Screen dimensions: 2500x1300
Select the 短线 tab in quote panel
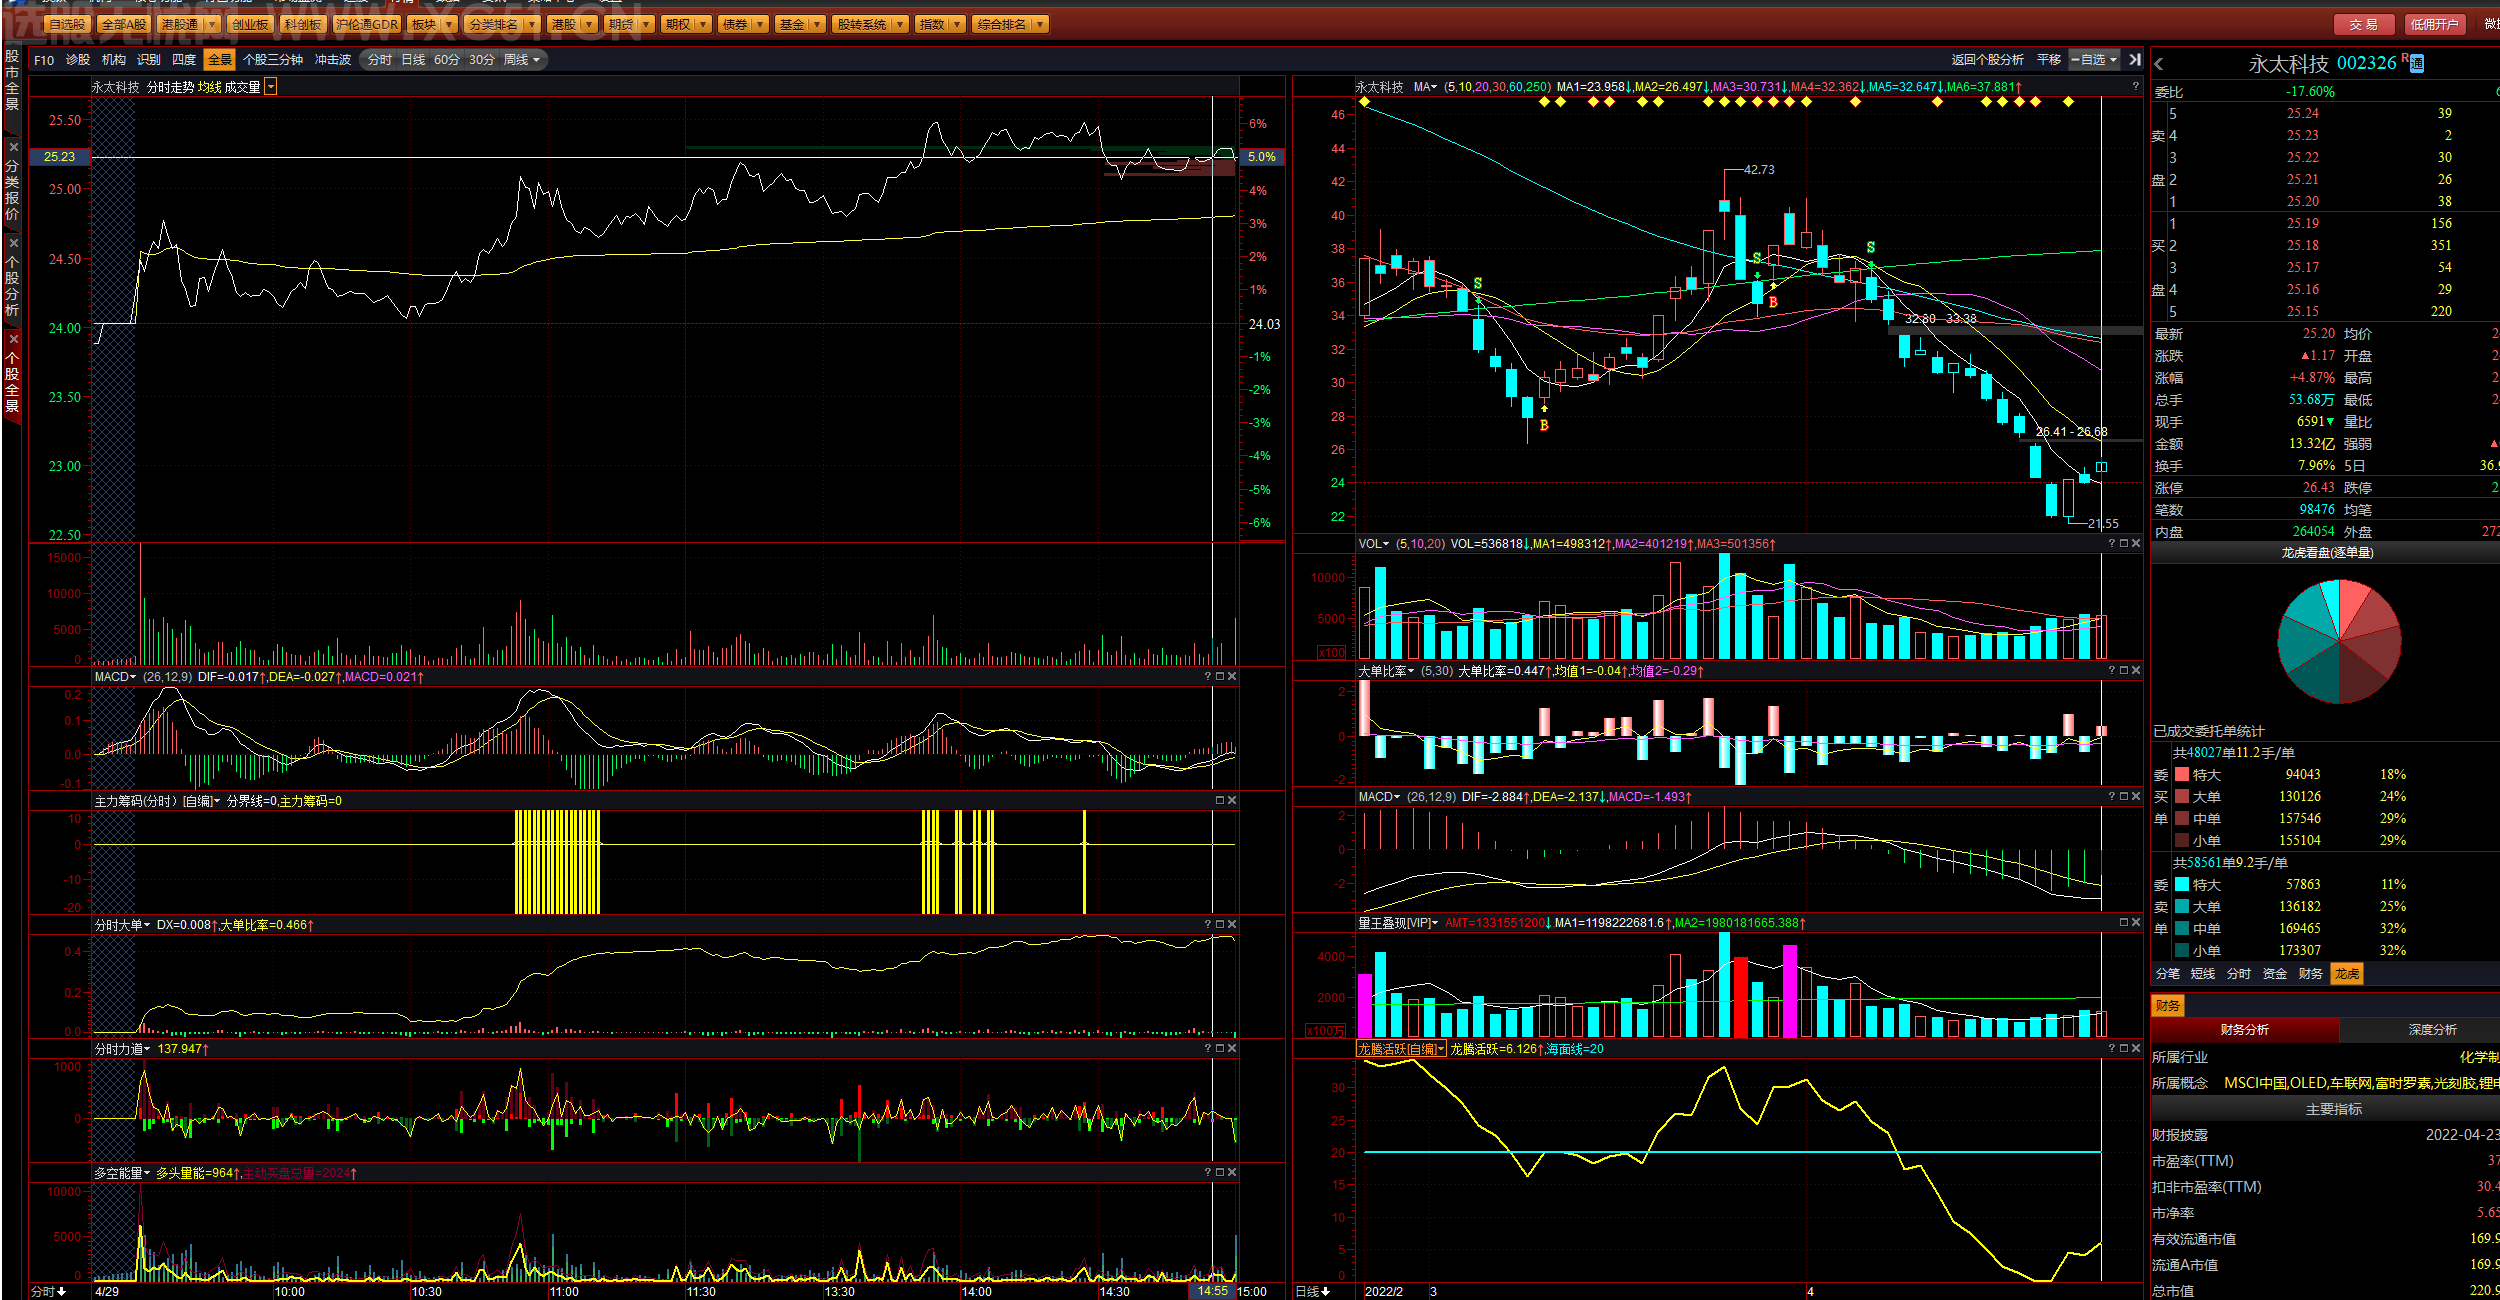pos(2203,974)
